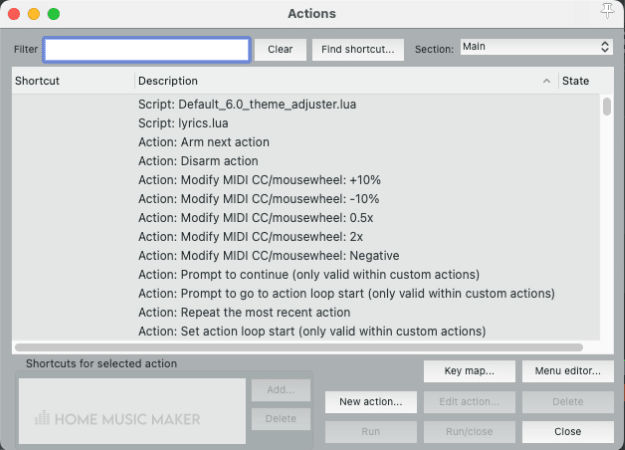
Task: Click the shortcuts list box for selected action
Action: click(132, 411)
